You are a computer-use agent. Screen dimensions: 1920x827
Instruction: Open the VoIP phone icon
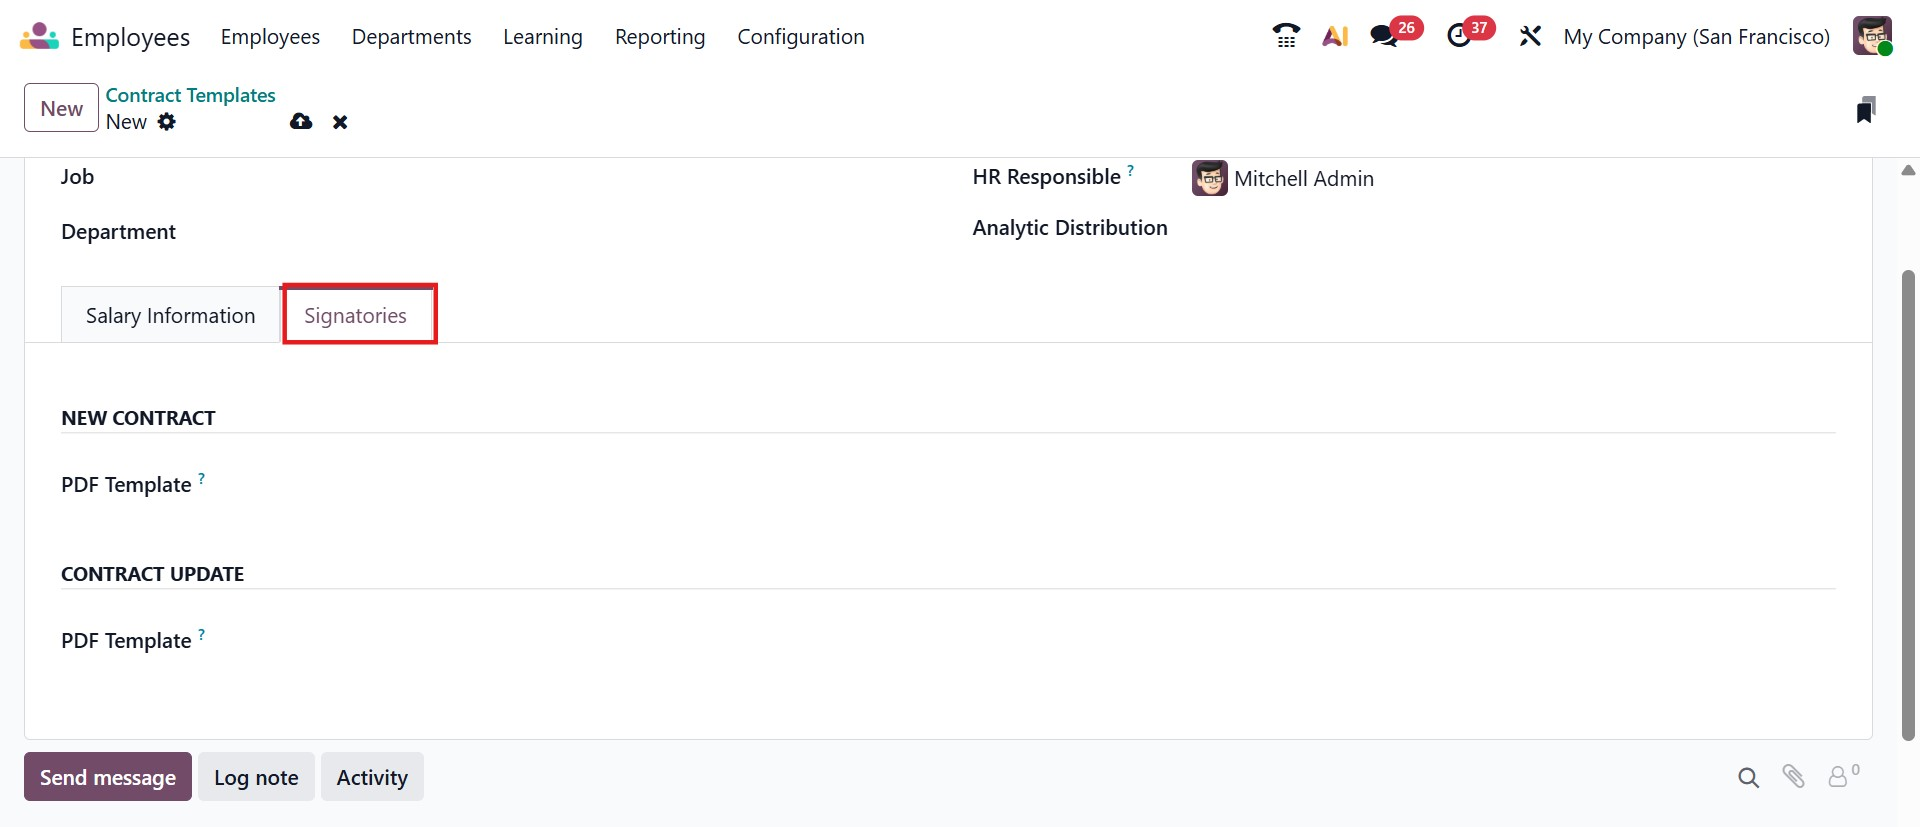point(1286,37)
